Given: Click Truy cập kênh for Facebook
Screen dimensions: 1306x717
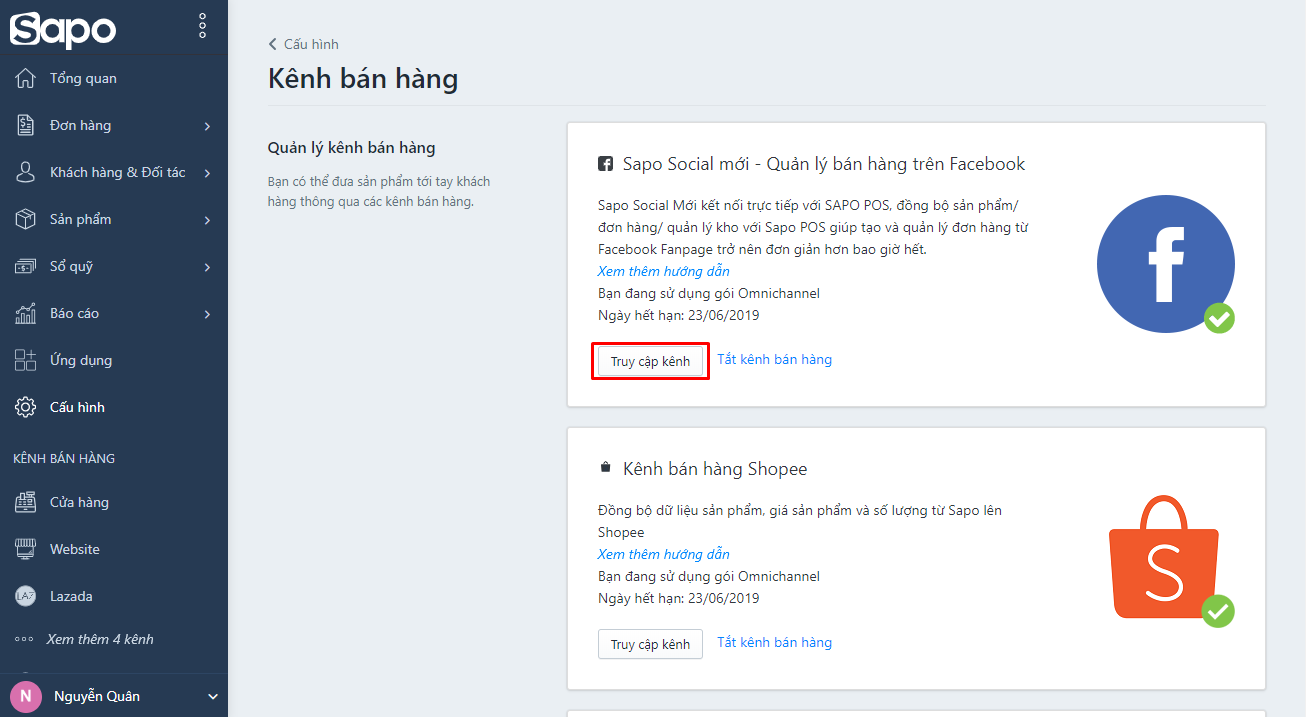Looking at the screenshot, I should click(x=650, y=361).
